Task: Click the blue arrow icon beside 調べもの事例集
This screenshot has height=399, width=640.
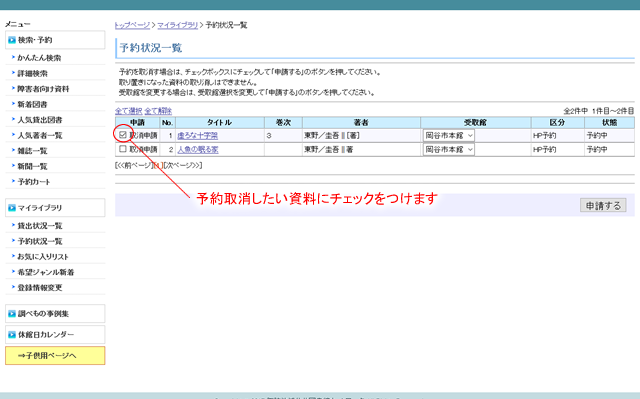Action: coord(12,314)
